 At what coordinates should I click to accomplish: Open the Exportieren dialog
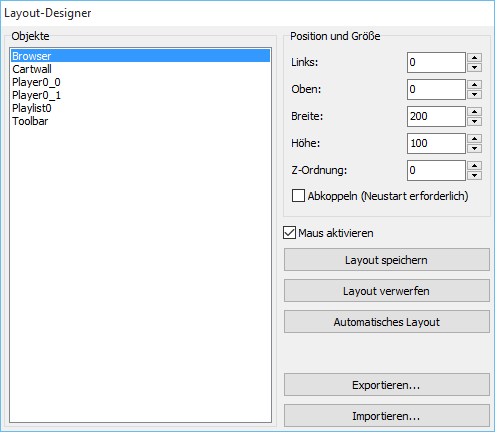click(387, 385)
